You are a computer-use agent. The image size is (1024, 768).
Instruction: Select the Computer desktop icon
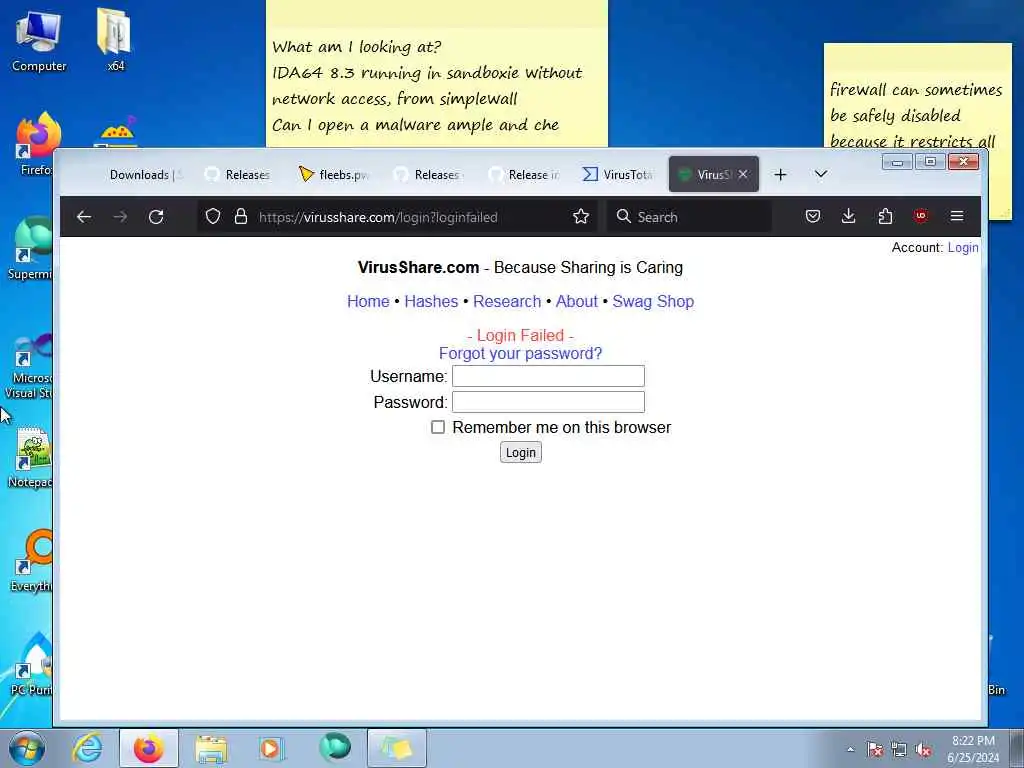[39, 40]
